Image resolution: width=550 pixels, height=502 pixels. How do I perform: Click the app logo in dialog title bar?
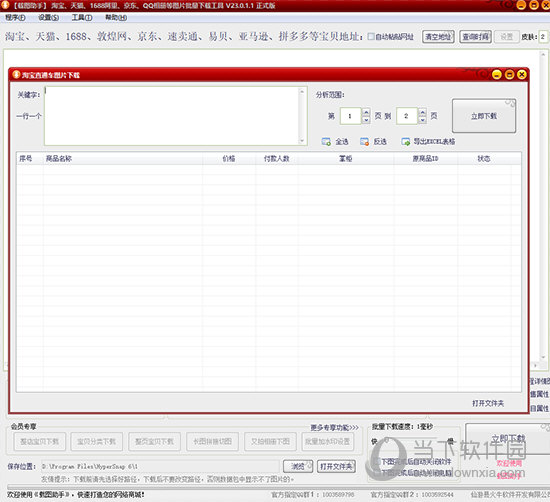[x=16, y=75]
